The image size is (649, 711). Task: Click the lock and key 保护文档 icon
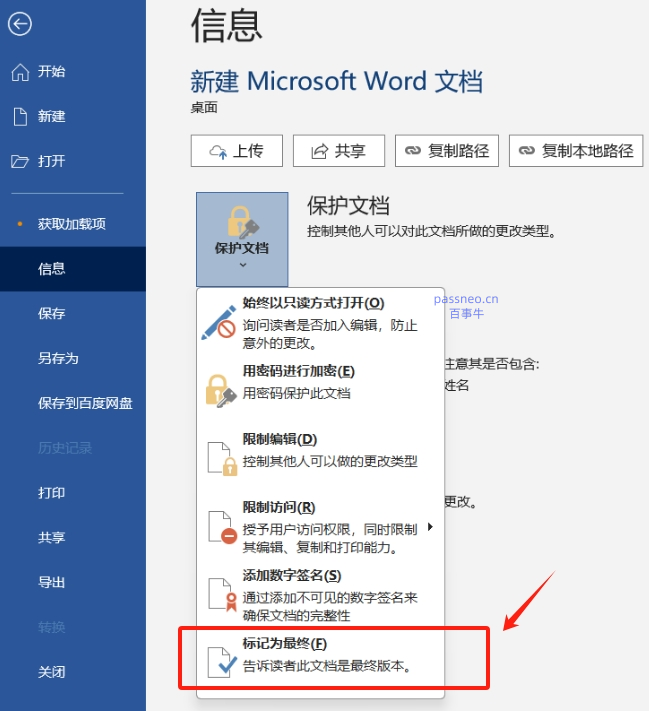242,222
